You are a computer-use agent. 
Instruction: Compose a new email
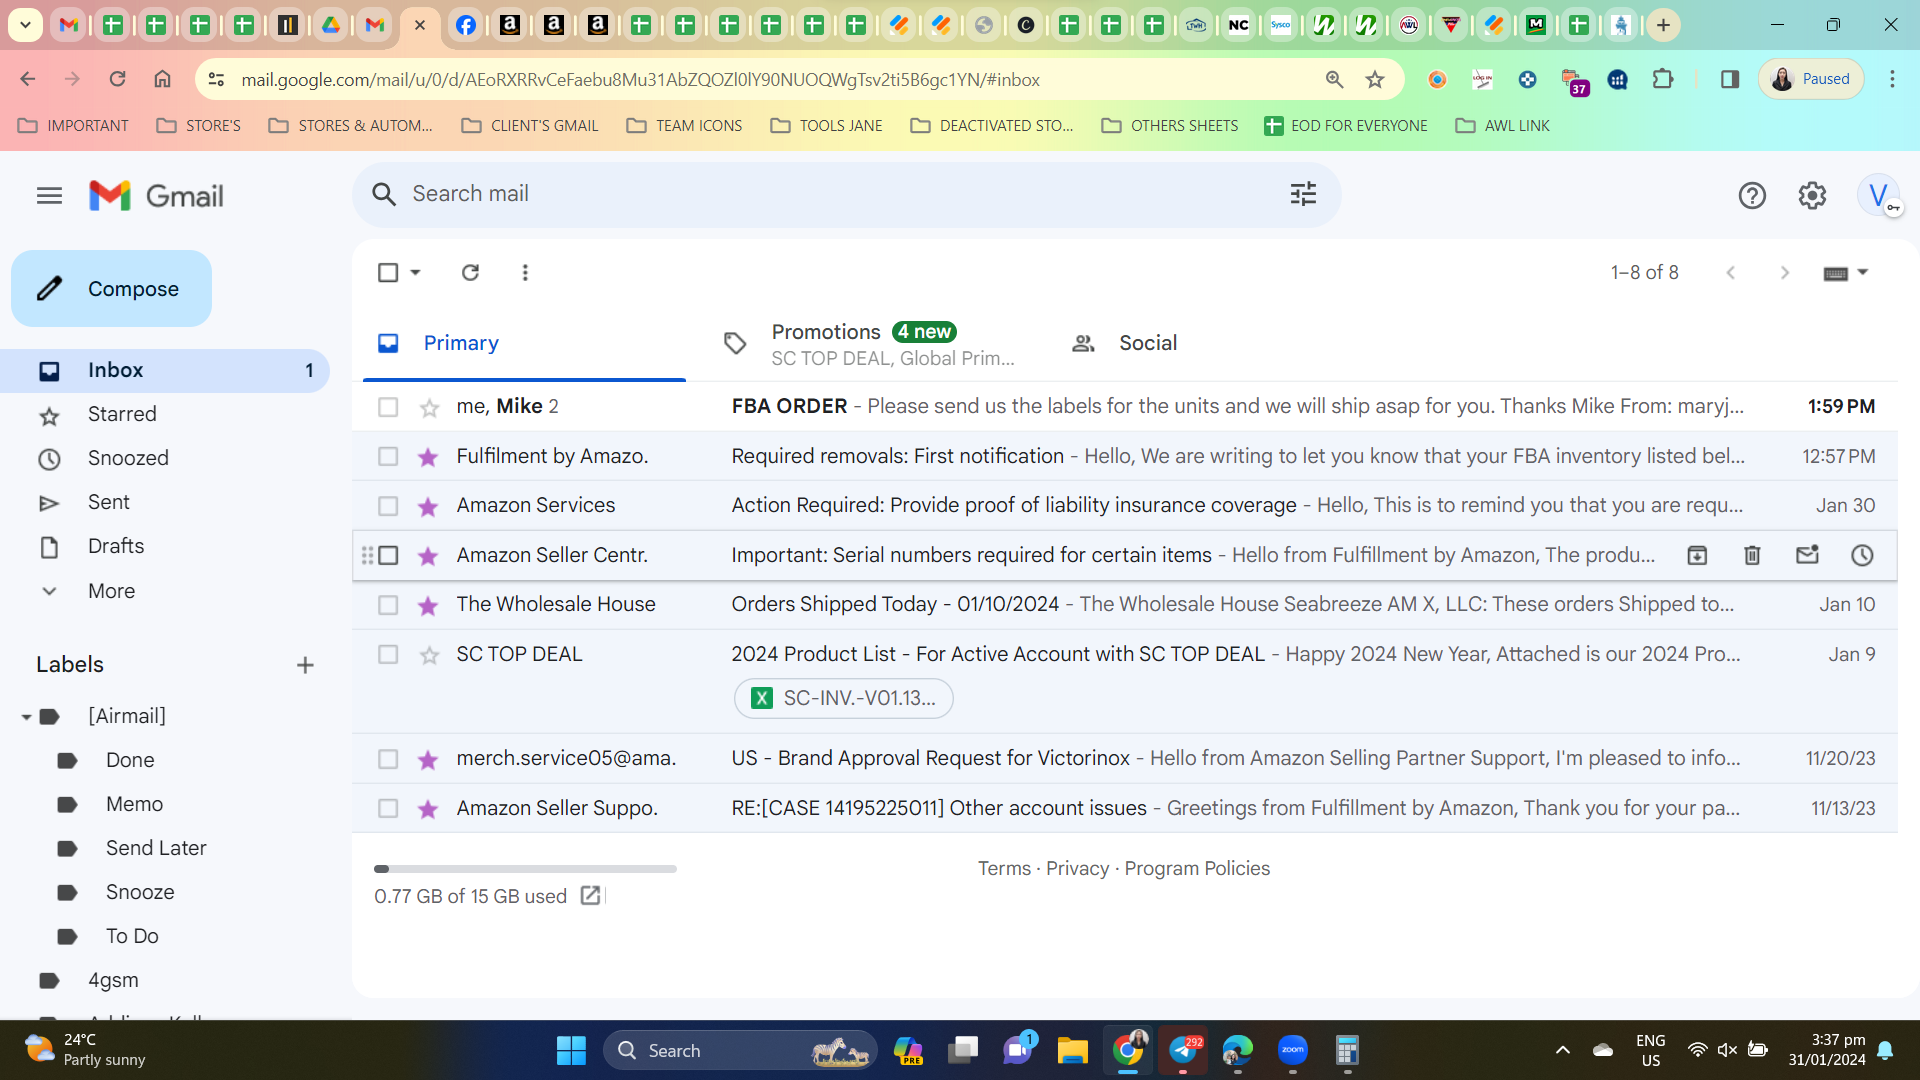pyautogui.click(x=111, y=289)
